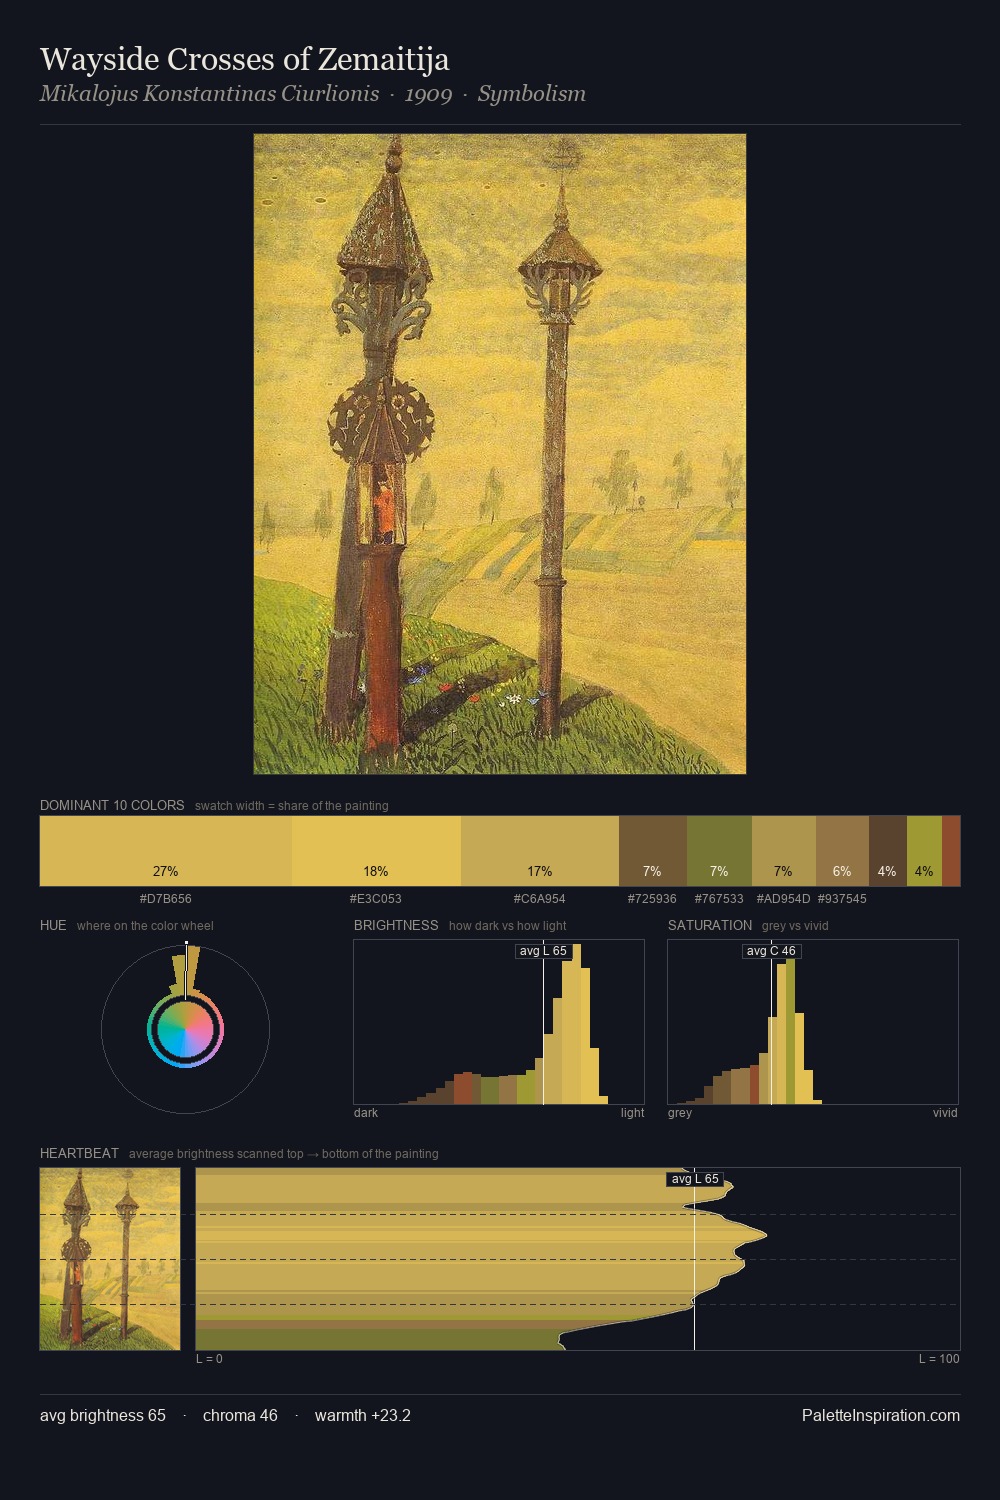Click hex code '#937545'
1000x1500 pixels.
[842, 899]
